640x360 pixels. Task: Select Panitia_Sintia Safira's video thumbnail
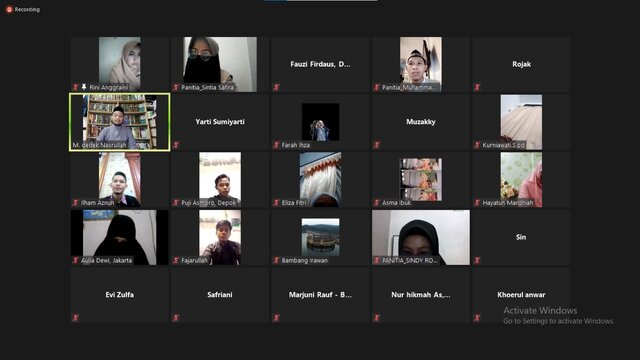(x=220, y=64)
